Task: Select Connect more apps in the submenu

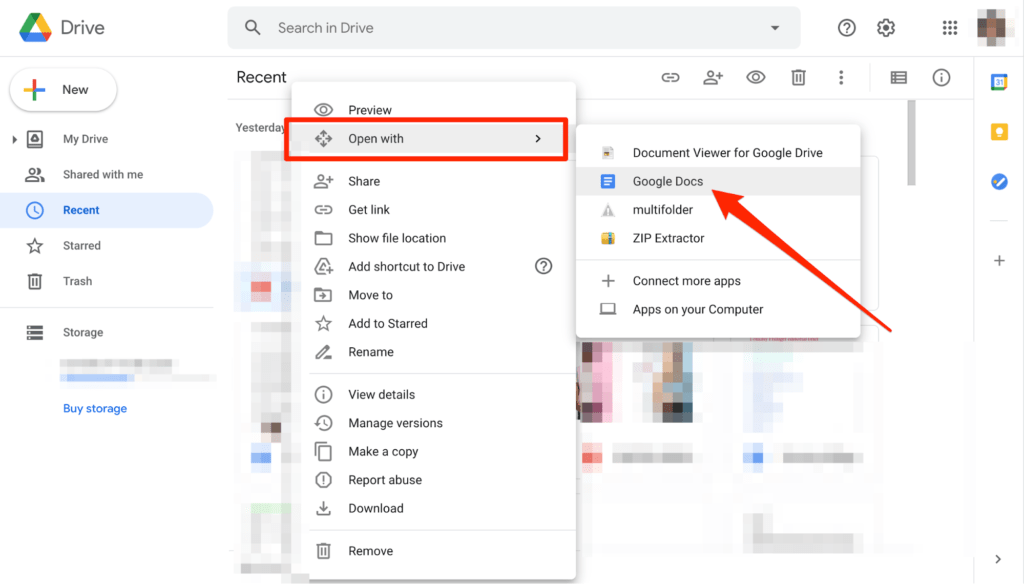Action: (686, 281)
